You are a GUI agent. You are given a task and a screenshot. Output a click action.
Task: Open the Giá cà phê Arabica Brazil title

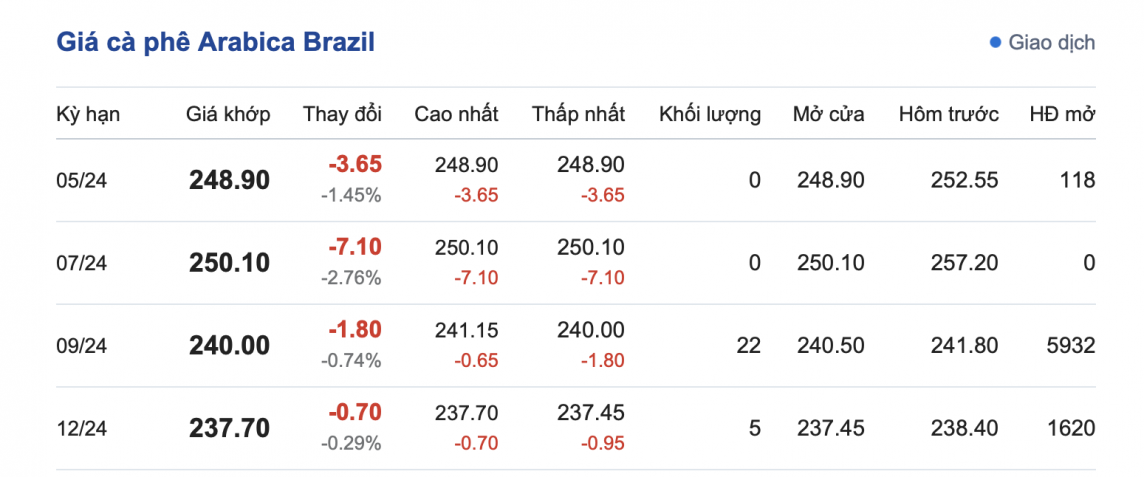(x=216, y=43)
